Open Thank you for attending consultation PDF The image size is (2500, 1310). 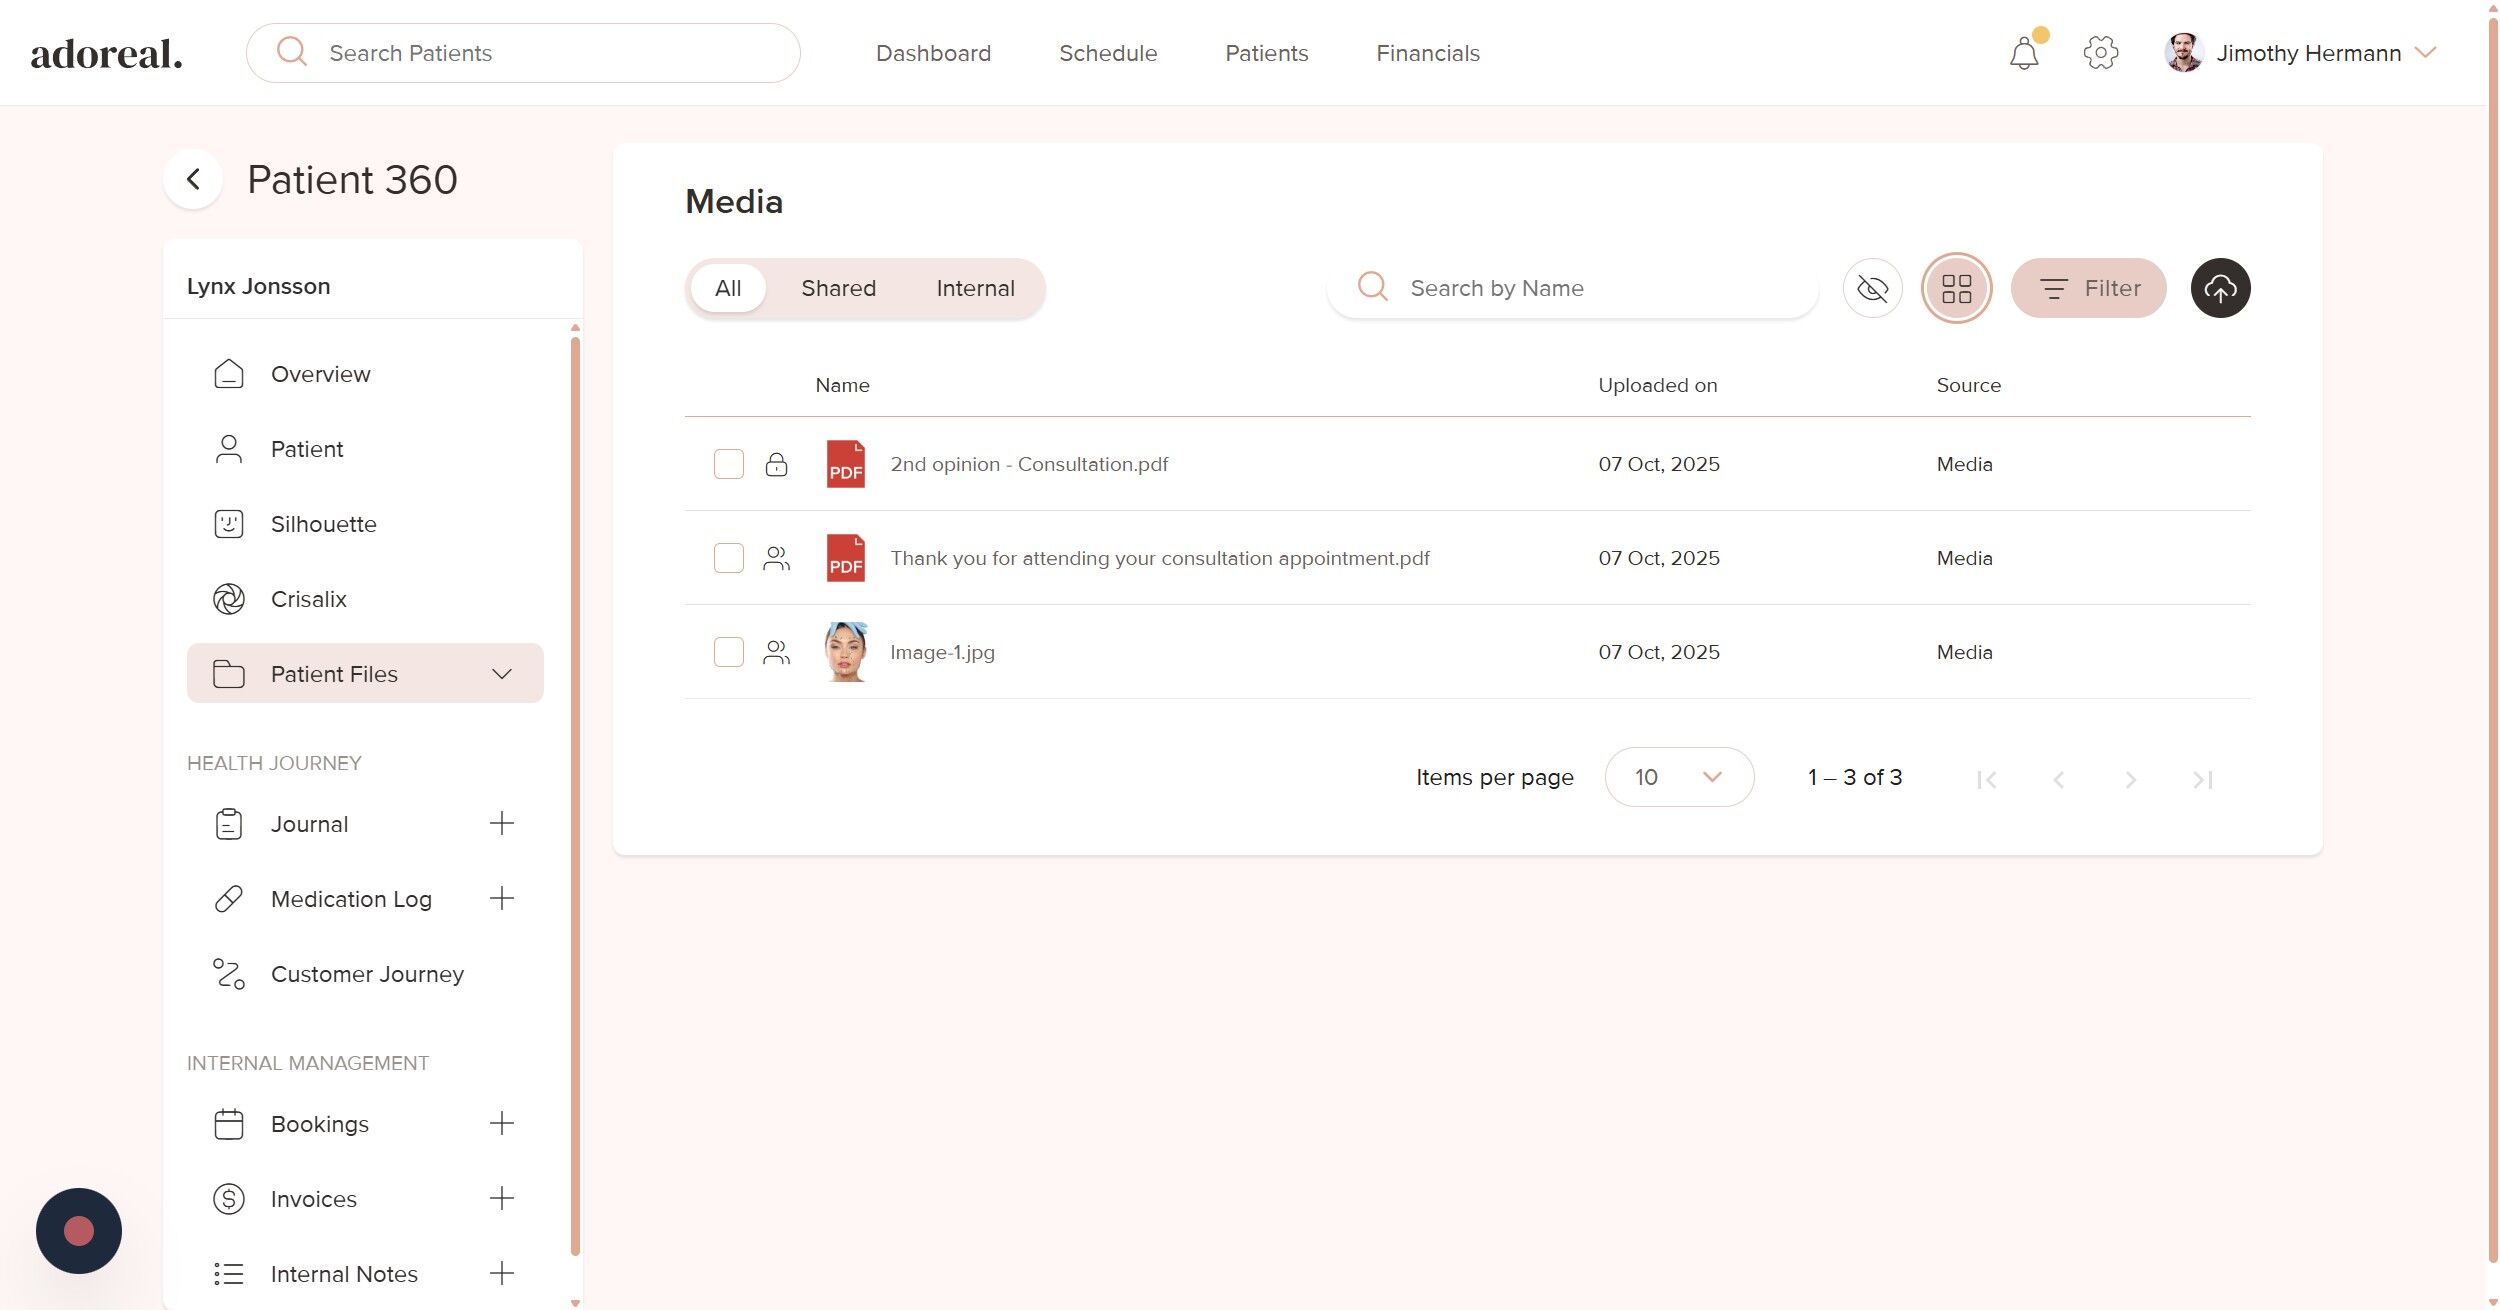tap(1159, 558)
